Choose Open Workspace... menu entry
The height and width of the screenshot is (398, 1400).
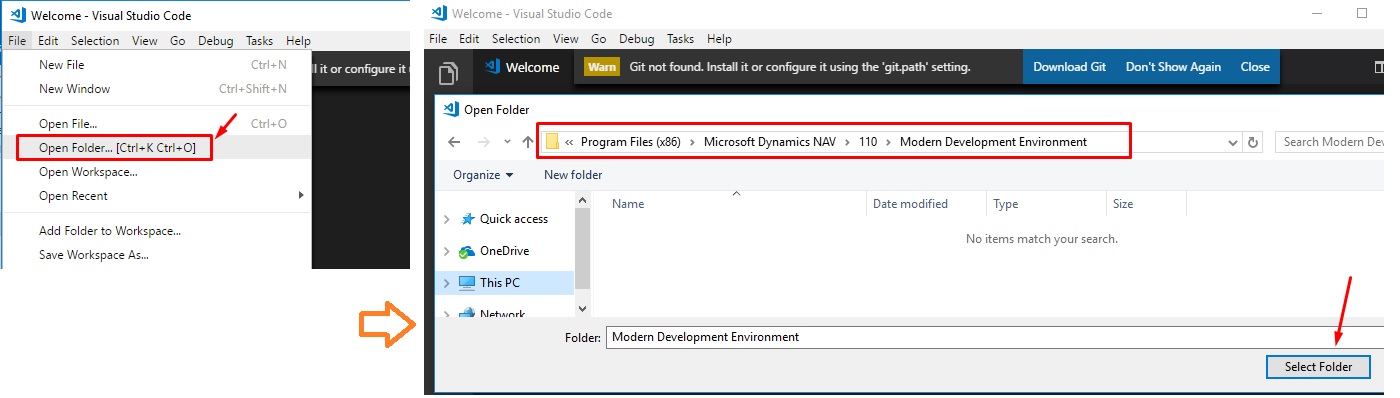157,171
